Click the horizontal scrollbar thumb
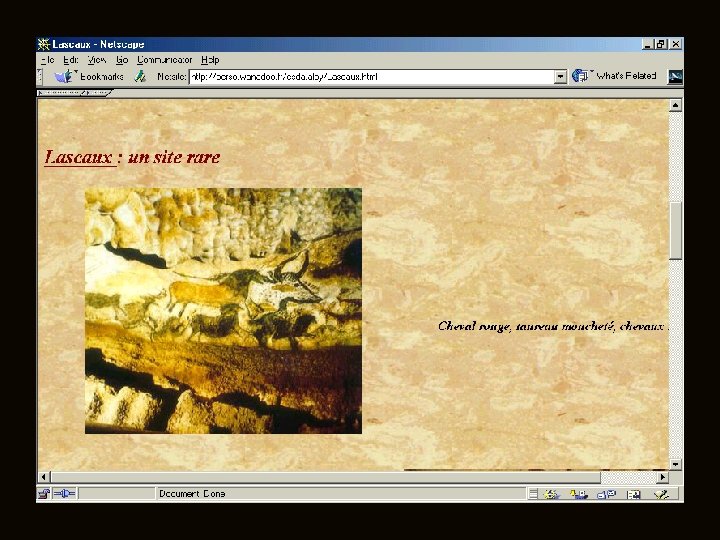Viewport: 720px width, 540px height. (326, 477)
